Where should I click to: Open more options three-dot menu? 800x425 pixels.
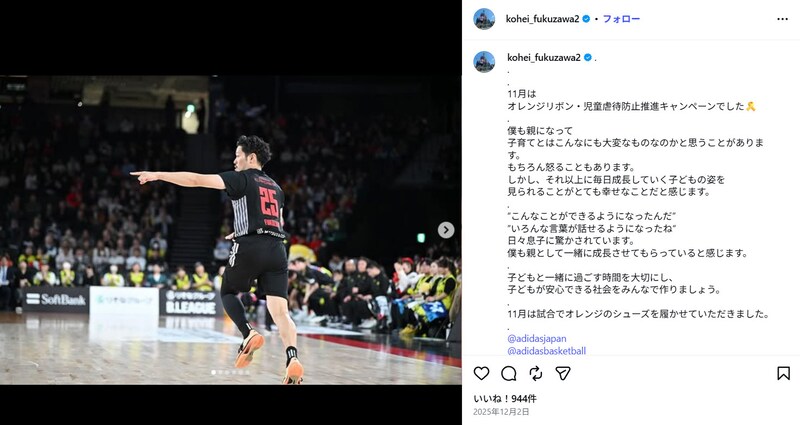782,19
